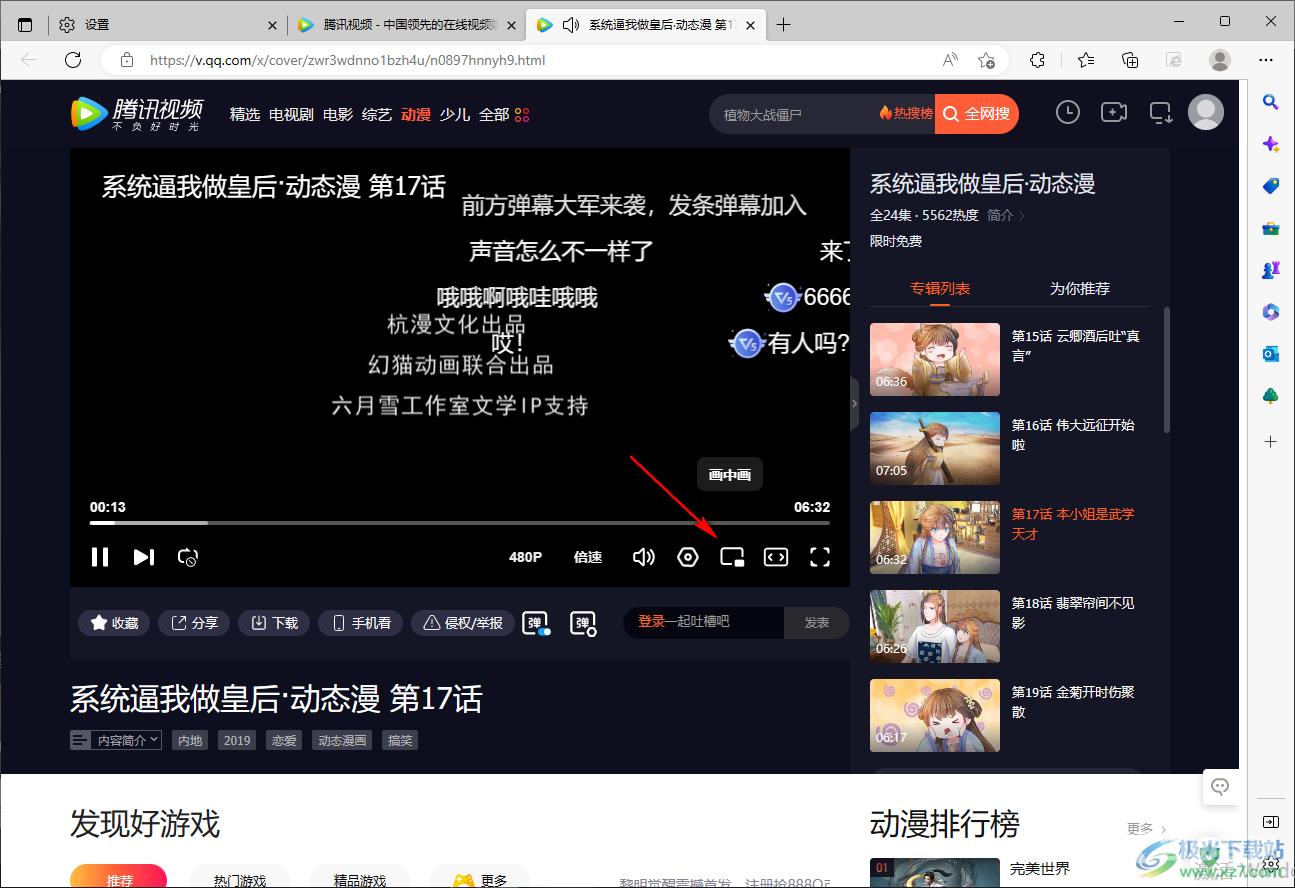Click the 发表 post button
Screen dimensions: 1295x888
817,622
